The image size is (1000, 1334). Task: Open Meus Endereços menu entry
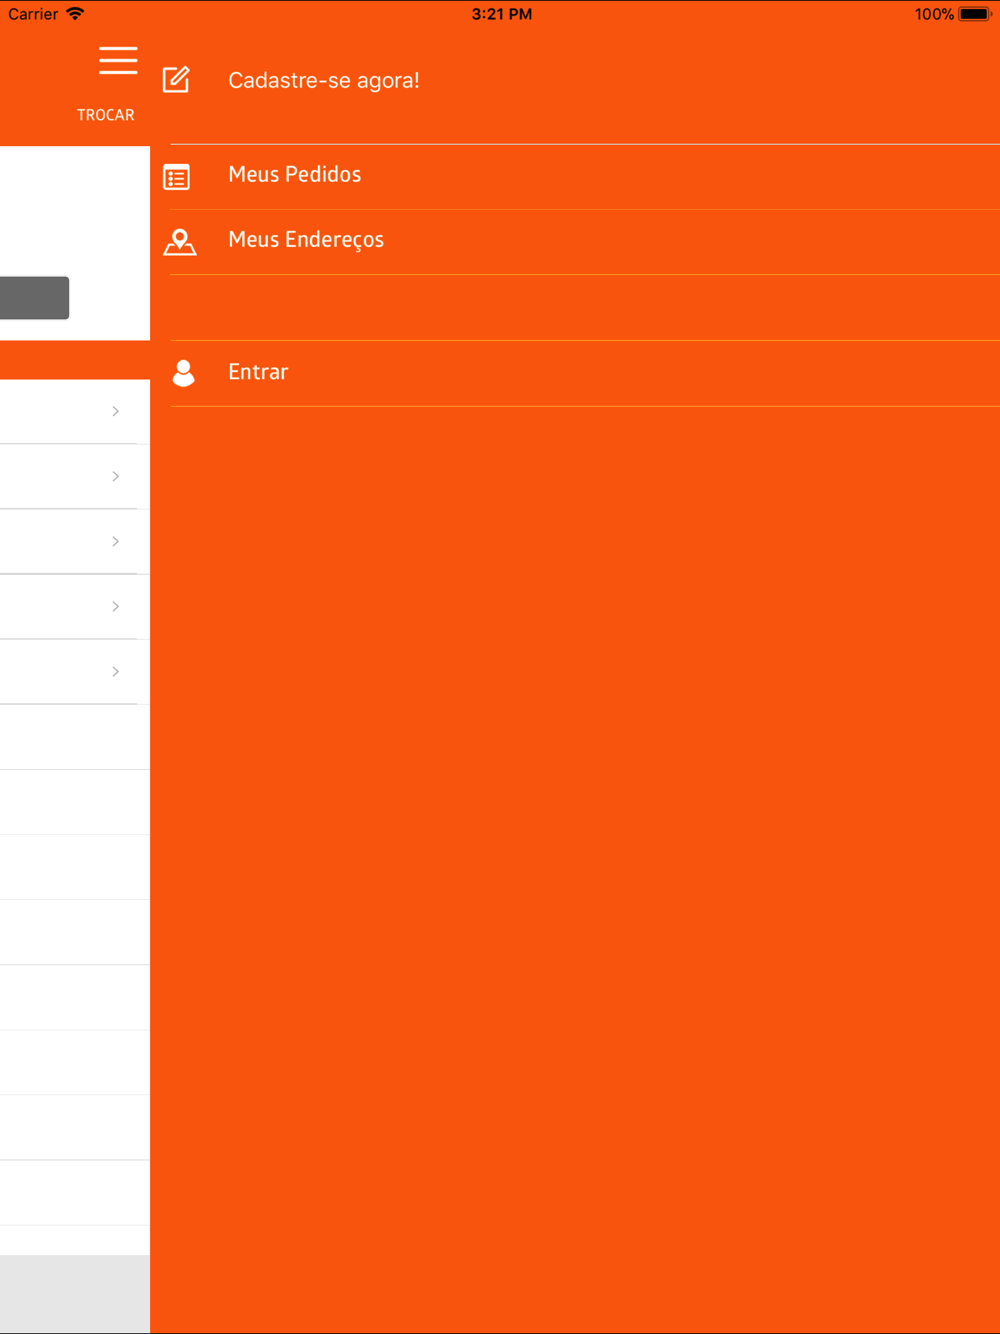coord(306,240)
